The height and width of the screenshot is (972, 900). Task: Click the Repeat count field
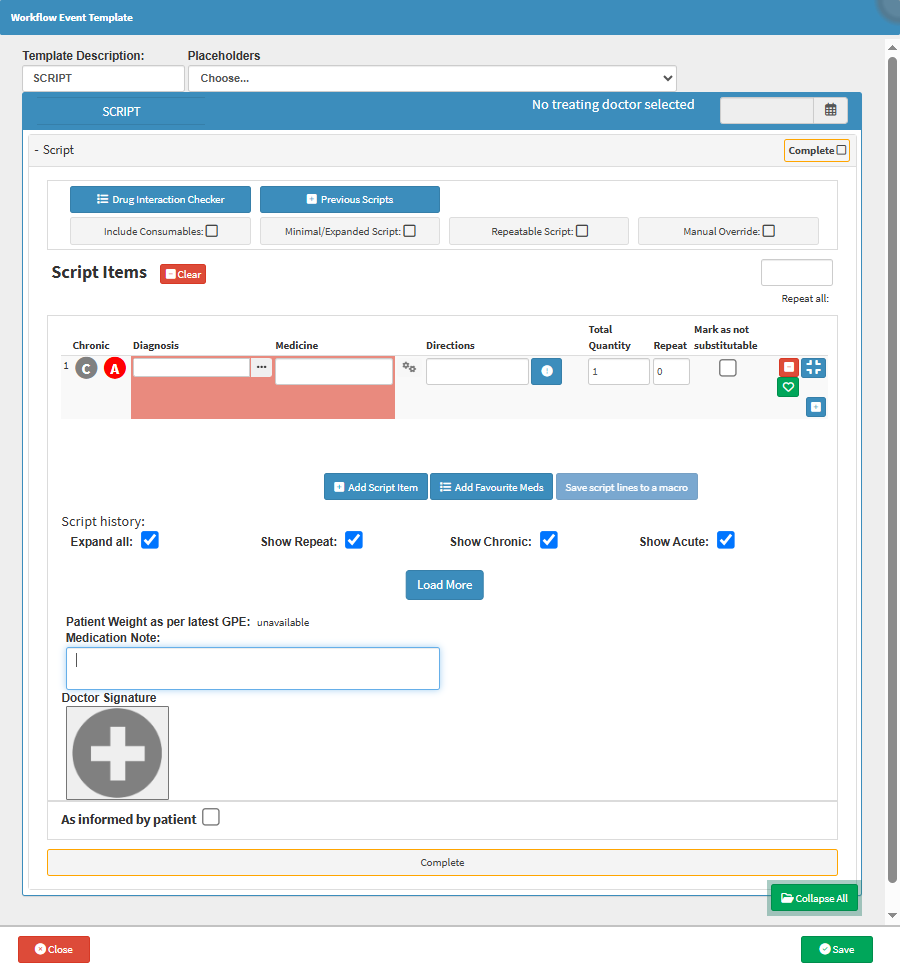point(671,371)
